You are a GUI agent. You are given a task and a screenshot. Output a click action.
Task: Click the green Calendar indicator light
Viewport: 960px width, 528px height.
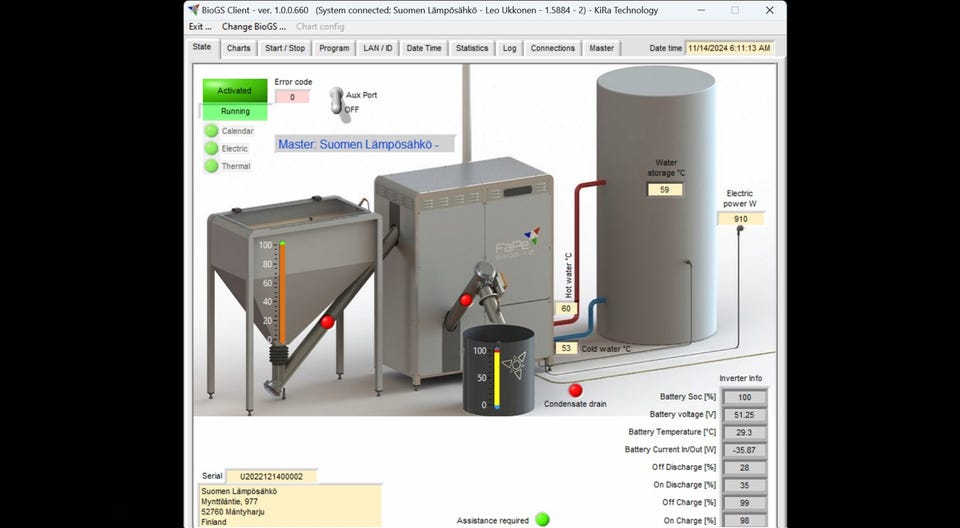coord(211,130)
